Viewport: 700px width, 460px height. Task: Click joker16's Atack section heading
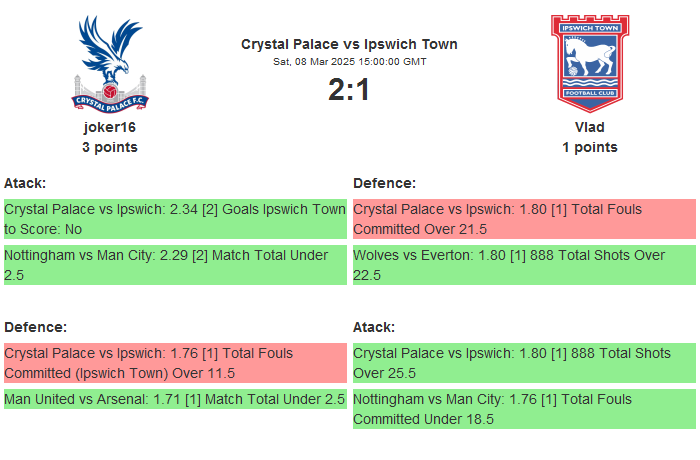click(26, 183)
